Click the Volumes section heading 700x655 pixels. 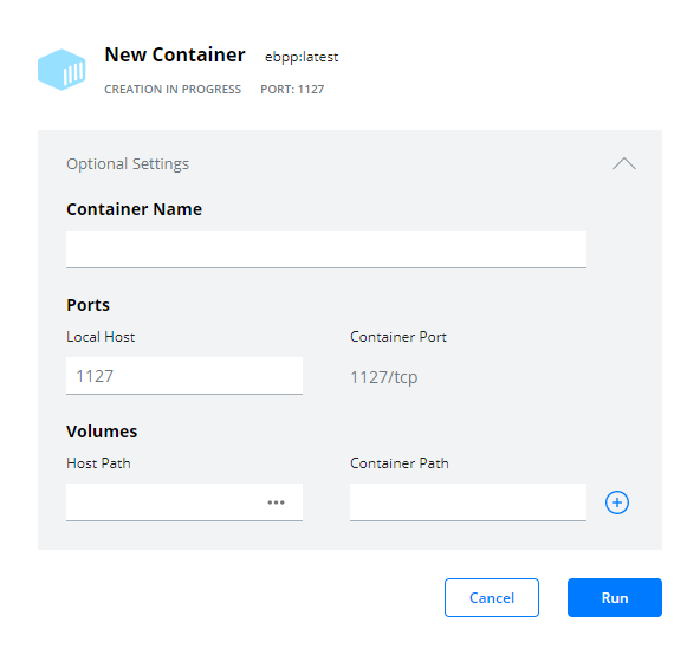(101, 431)
